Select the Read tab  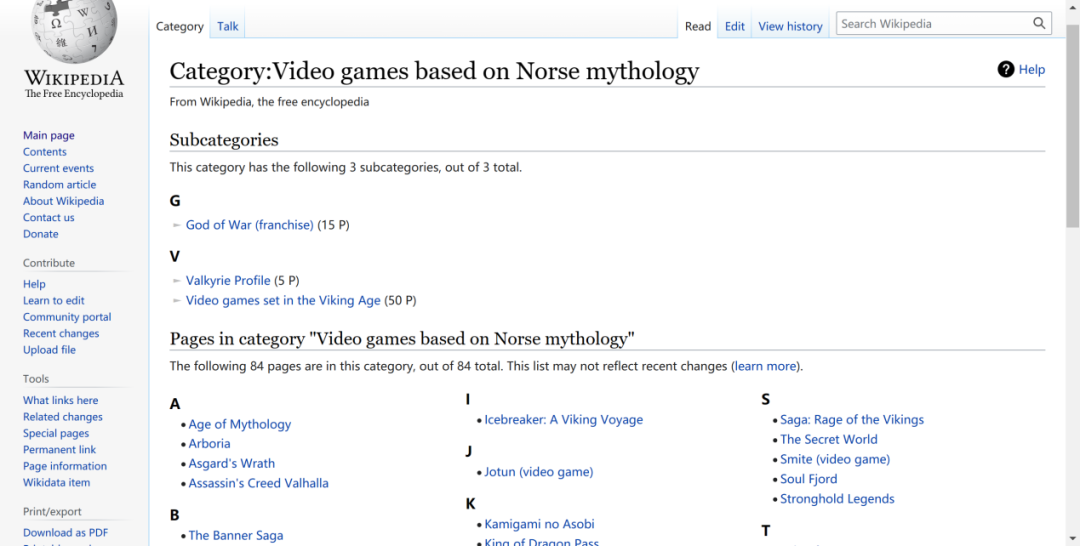pyautogui.click(x=698, y=26)
